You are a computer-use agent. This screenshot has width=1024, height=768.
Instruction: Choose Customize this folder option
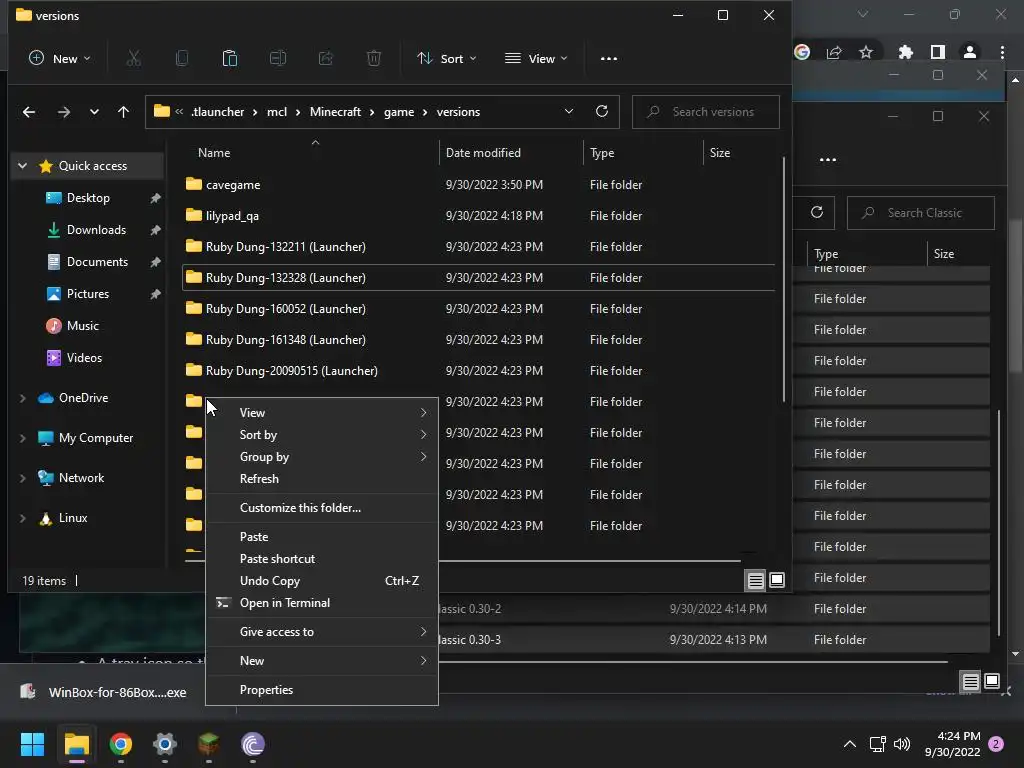[322, 507]
